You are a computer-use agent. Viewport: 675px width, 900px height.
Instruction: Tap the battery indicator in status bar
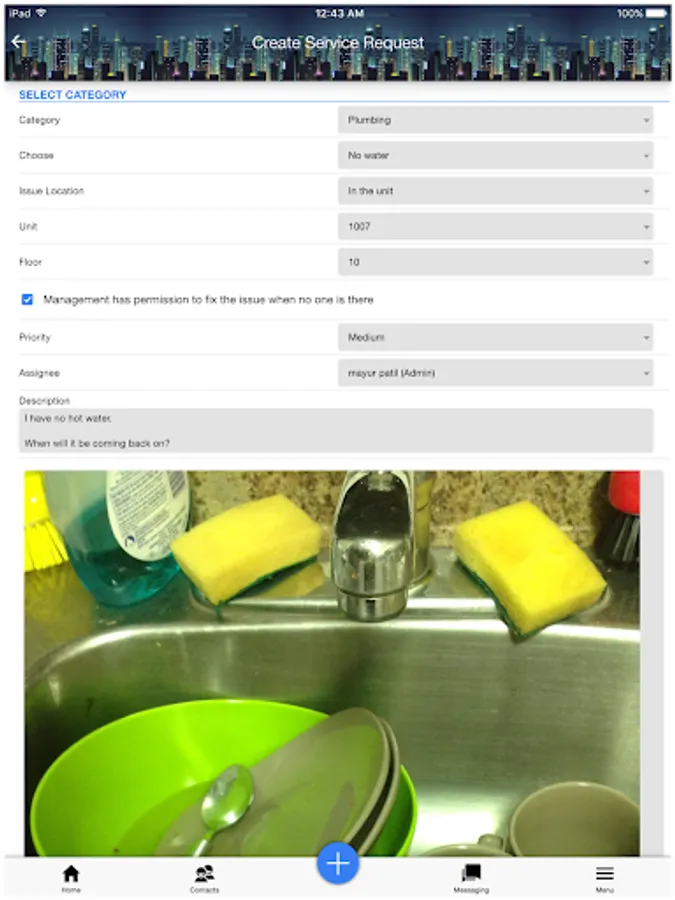coord(656,13)
